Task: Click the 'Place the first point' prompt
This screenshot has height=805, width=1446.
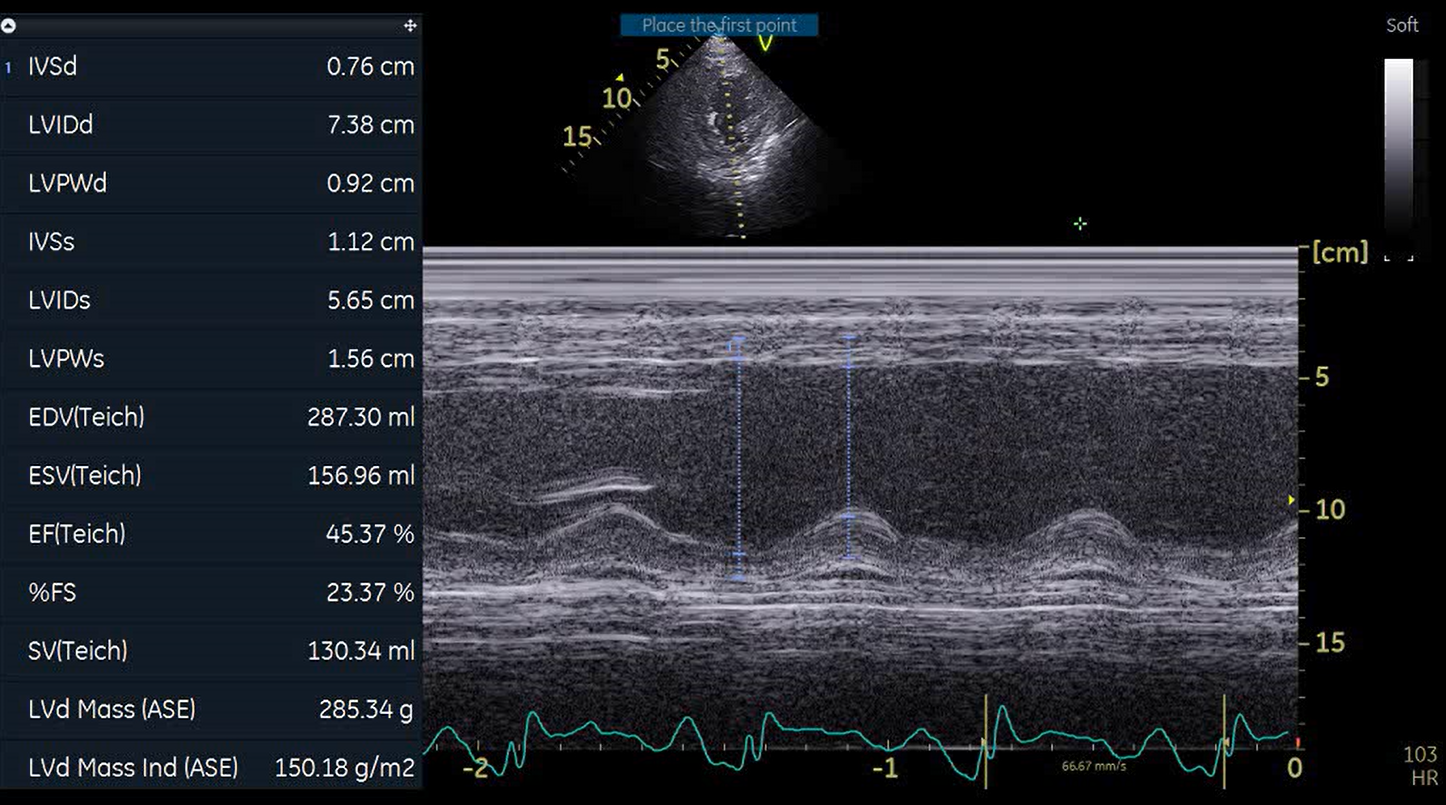Action: [x=718, y=25]
